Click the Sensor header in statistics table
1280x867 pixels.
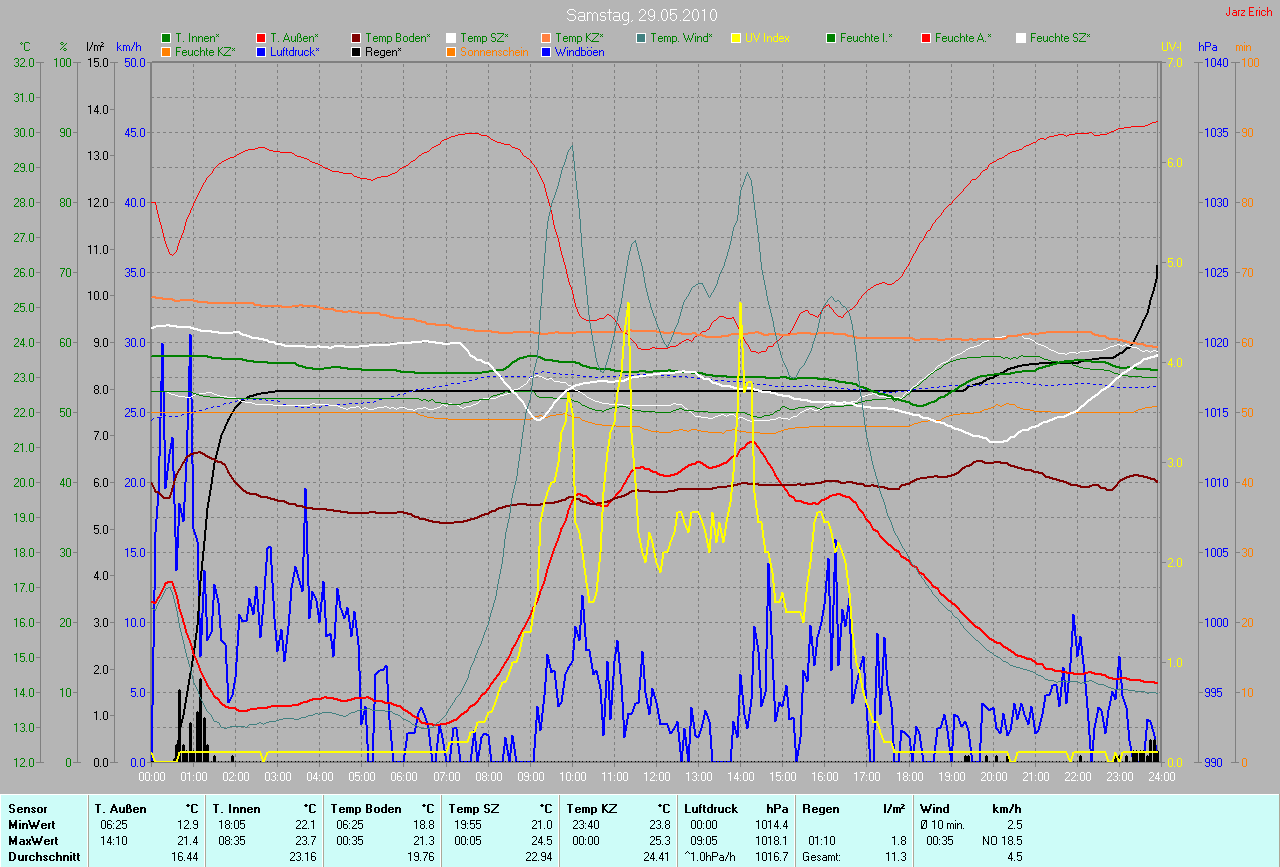(27, 808)
